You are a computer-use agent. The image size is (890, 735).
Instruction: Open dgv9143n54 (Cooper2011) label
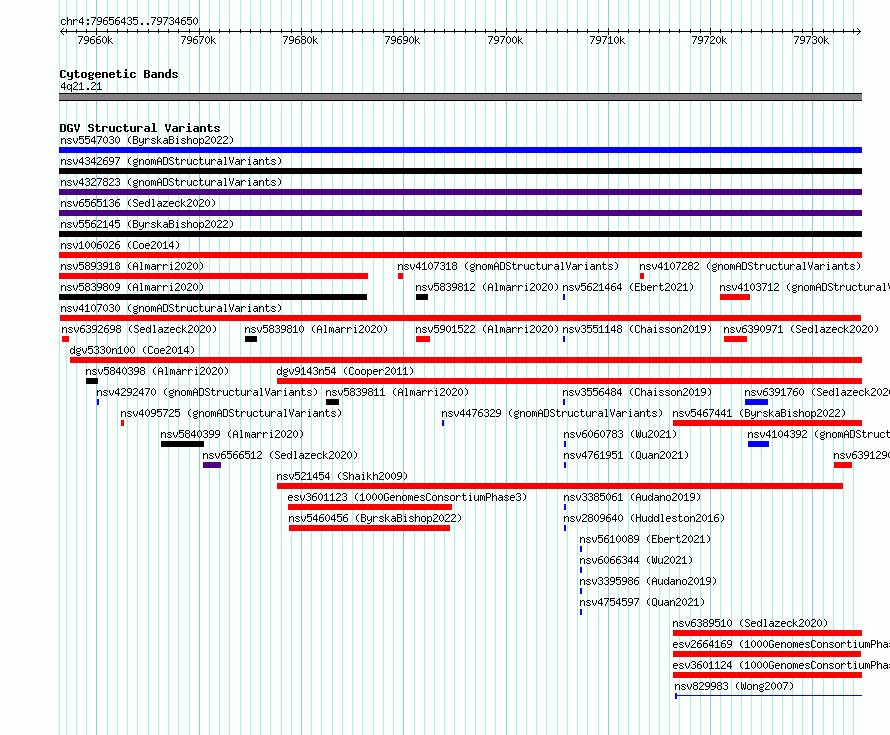tap(345, 371)
